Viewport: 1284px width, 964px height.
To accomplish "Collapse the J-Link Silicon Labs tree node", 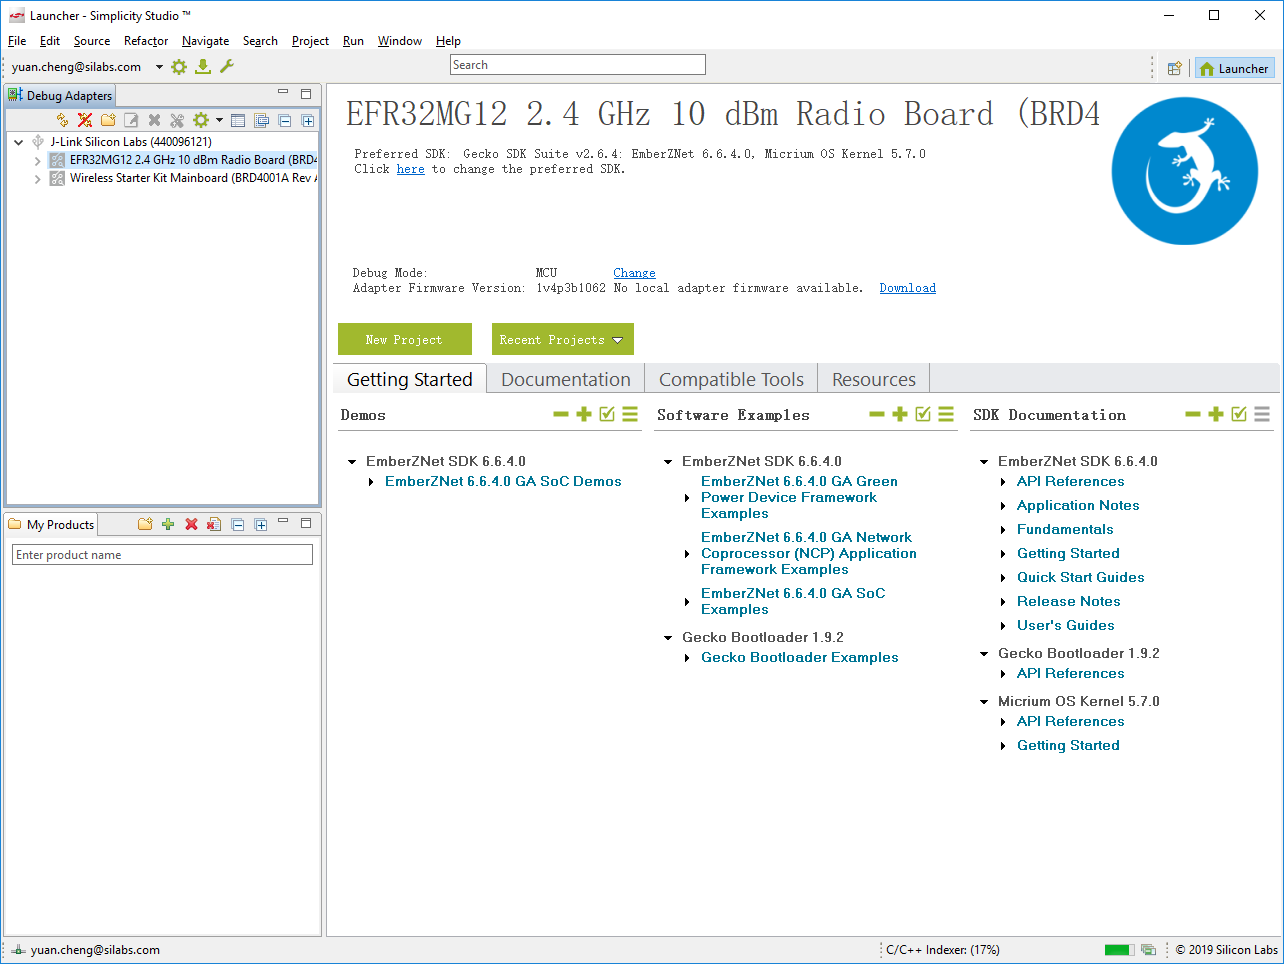I will pos(19,142).
